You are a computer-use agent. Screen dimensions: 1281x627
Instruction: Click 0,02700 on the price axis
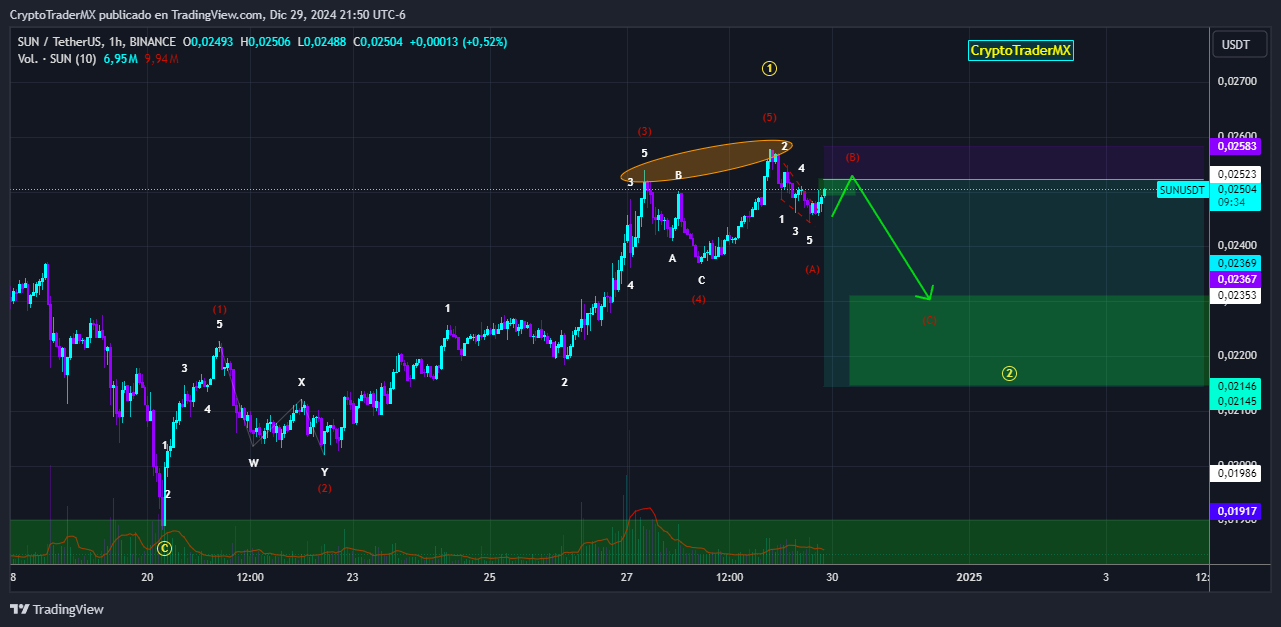click(x=1238, y=81)
